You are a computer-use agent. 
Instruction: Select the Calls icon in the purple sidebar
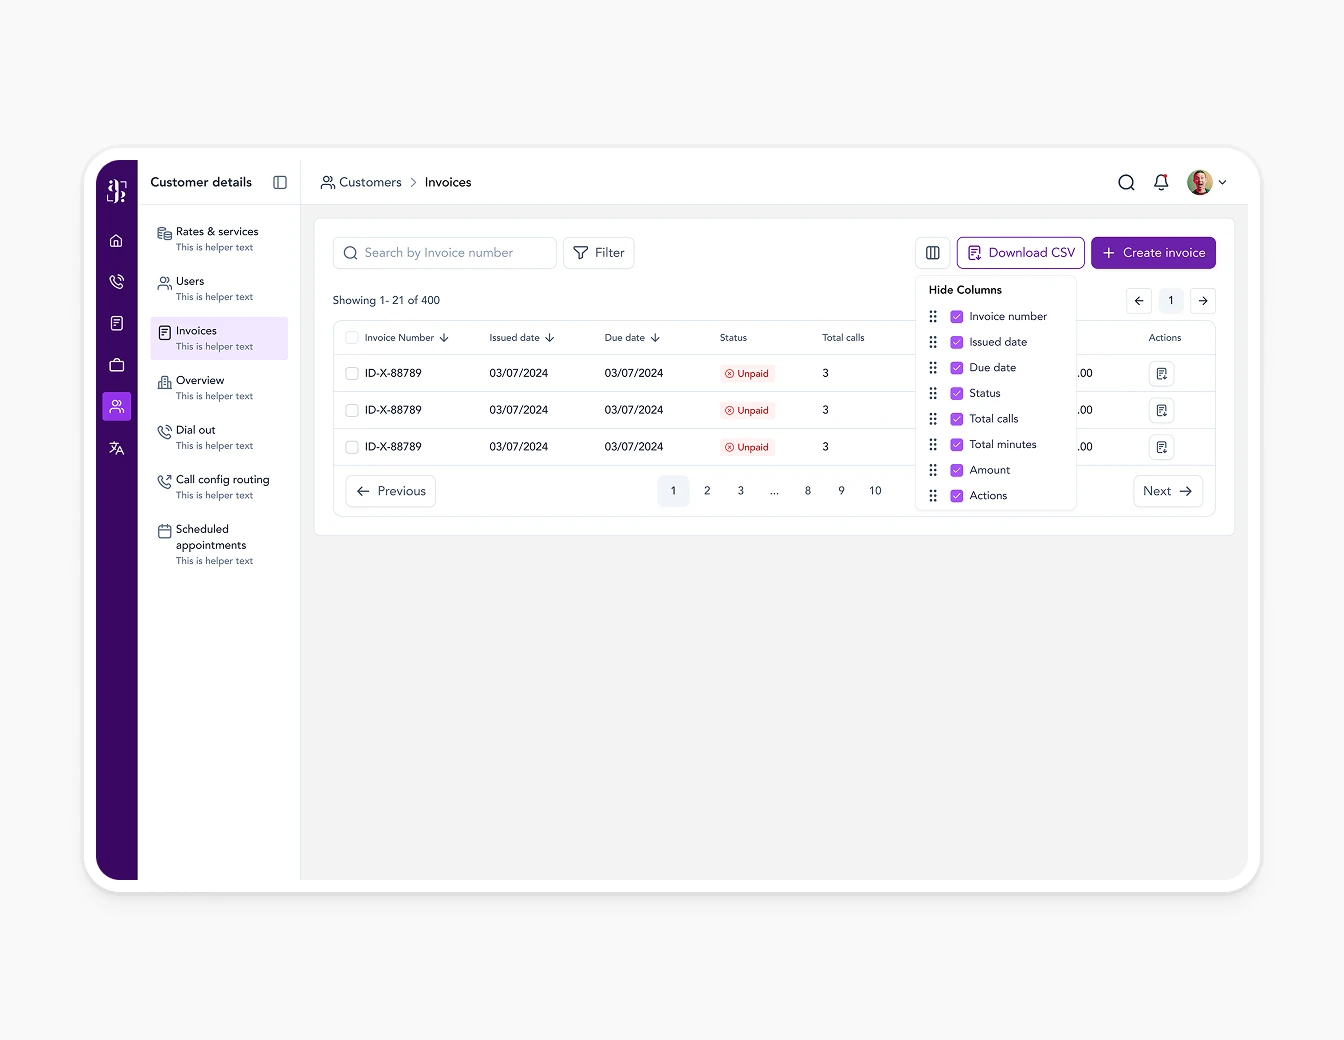[116, 281]
